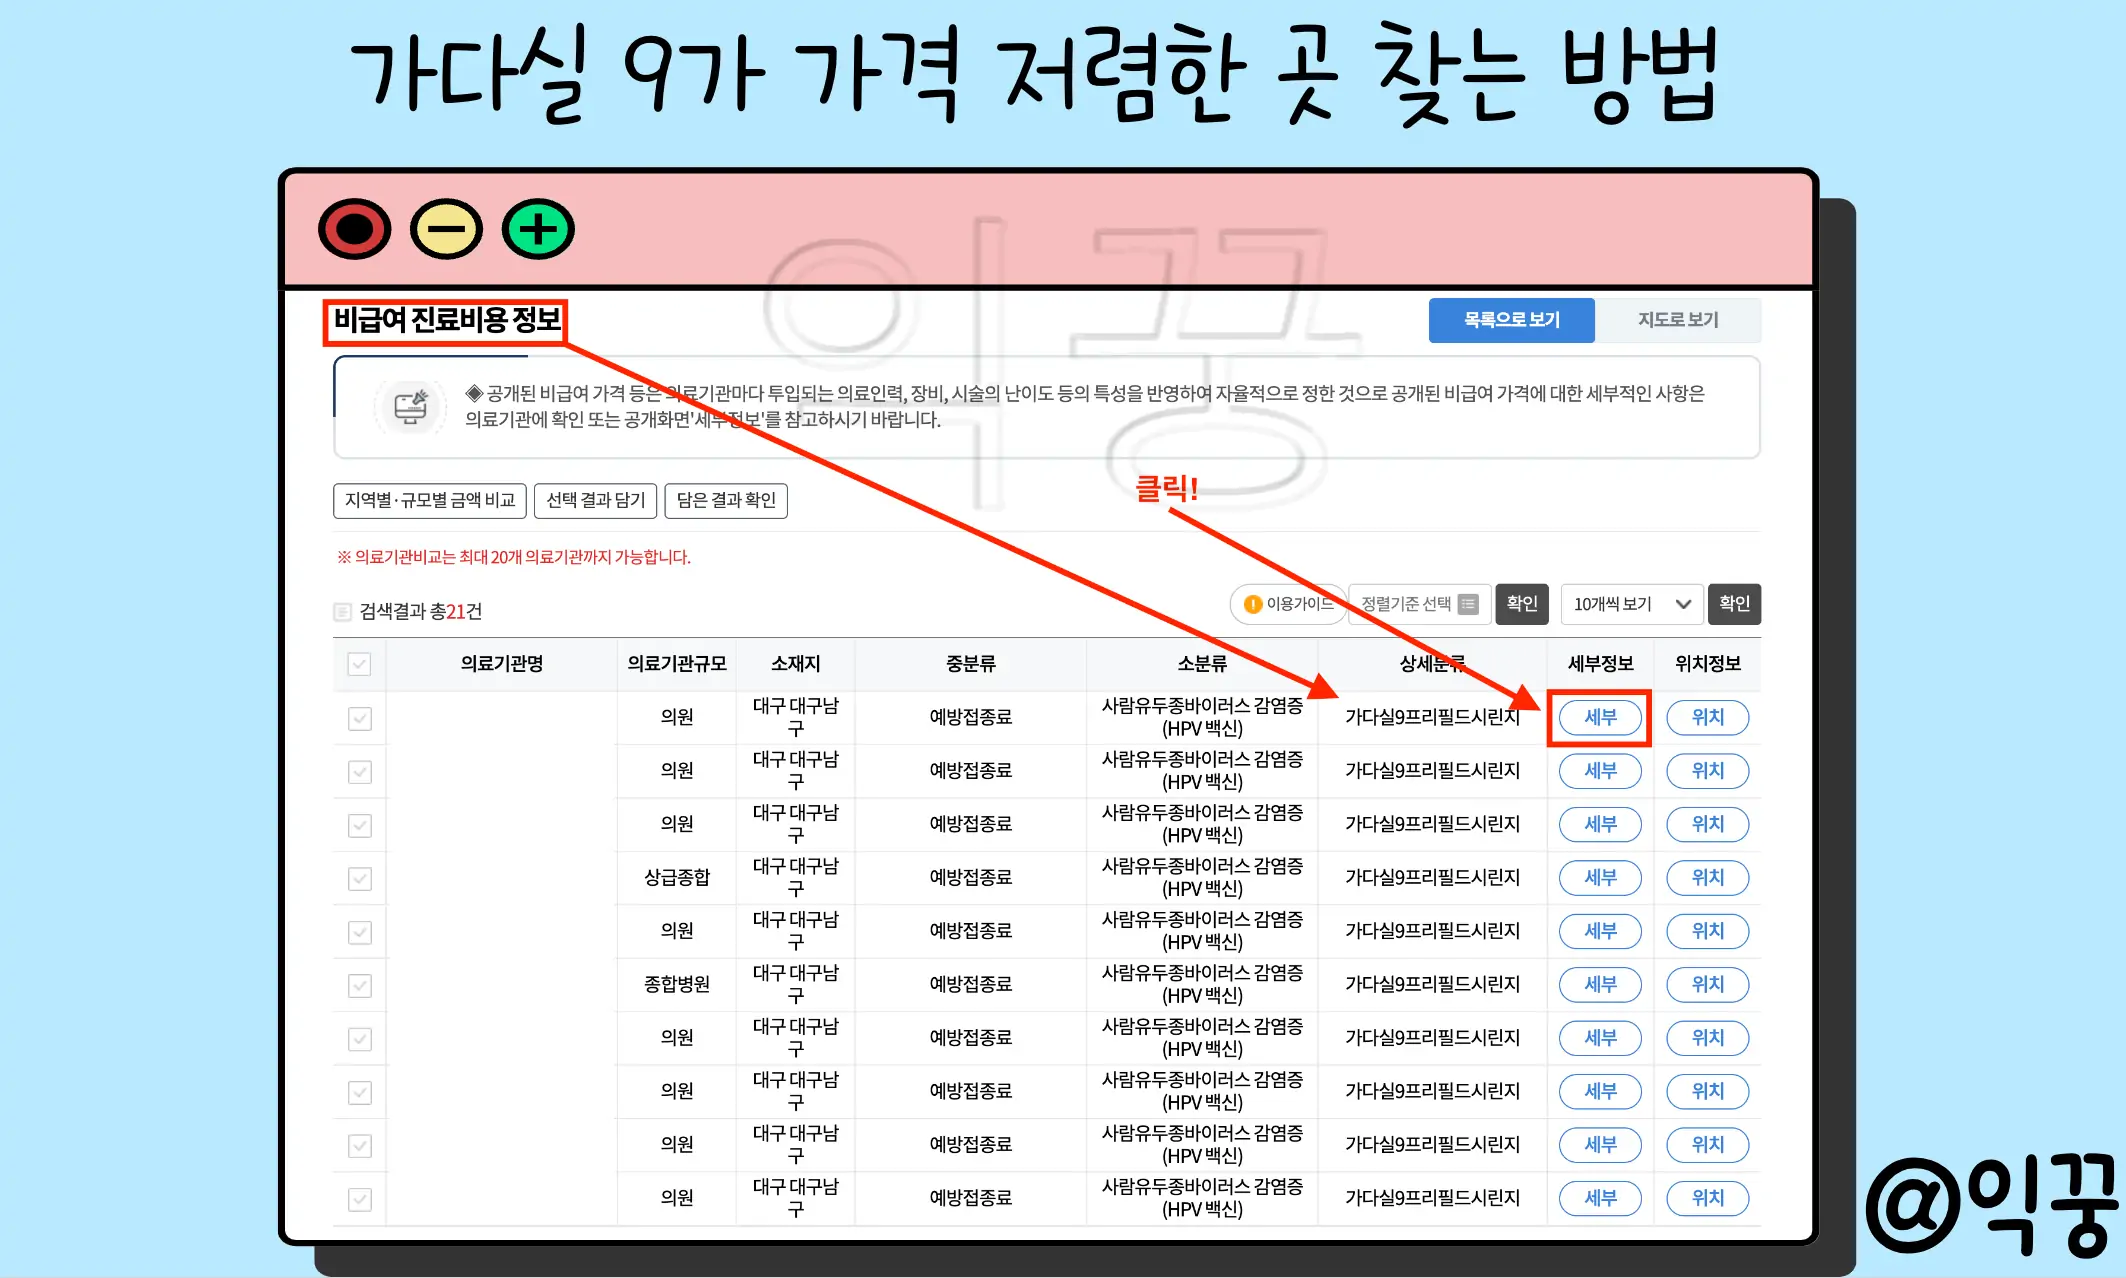This screenshot has height=1278, width=2126.
Task: Click the red record circle icon
Action: (356, 229)
